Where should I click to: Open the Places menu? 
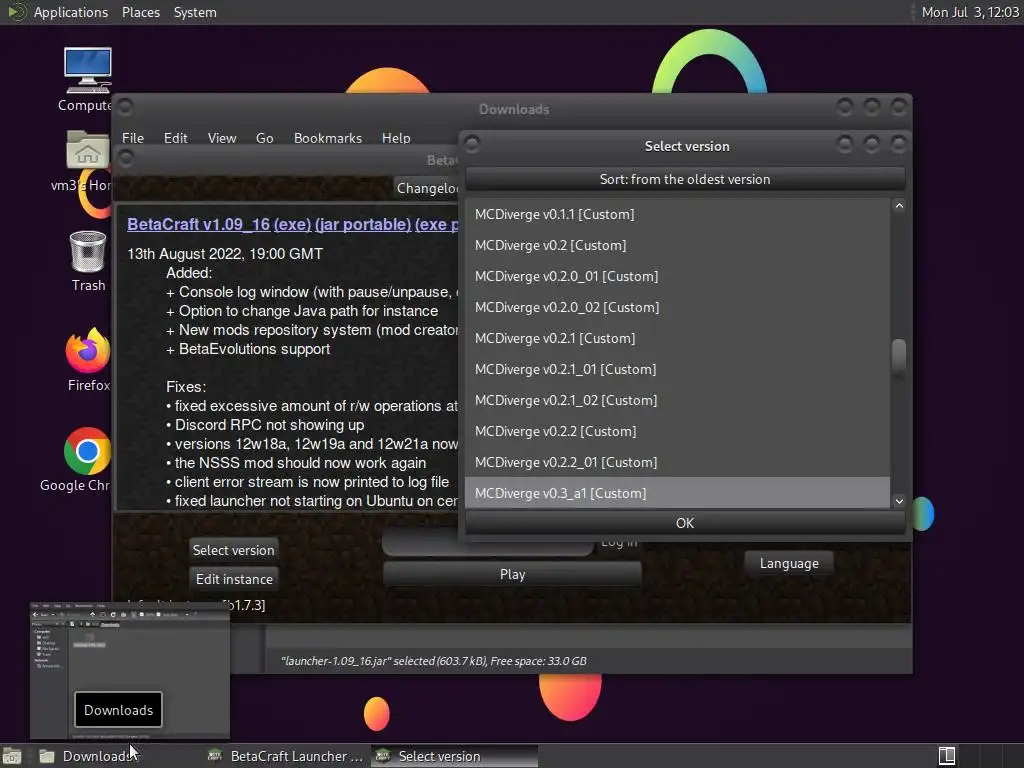(141, 12)
